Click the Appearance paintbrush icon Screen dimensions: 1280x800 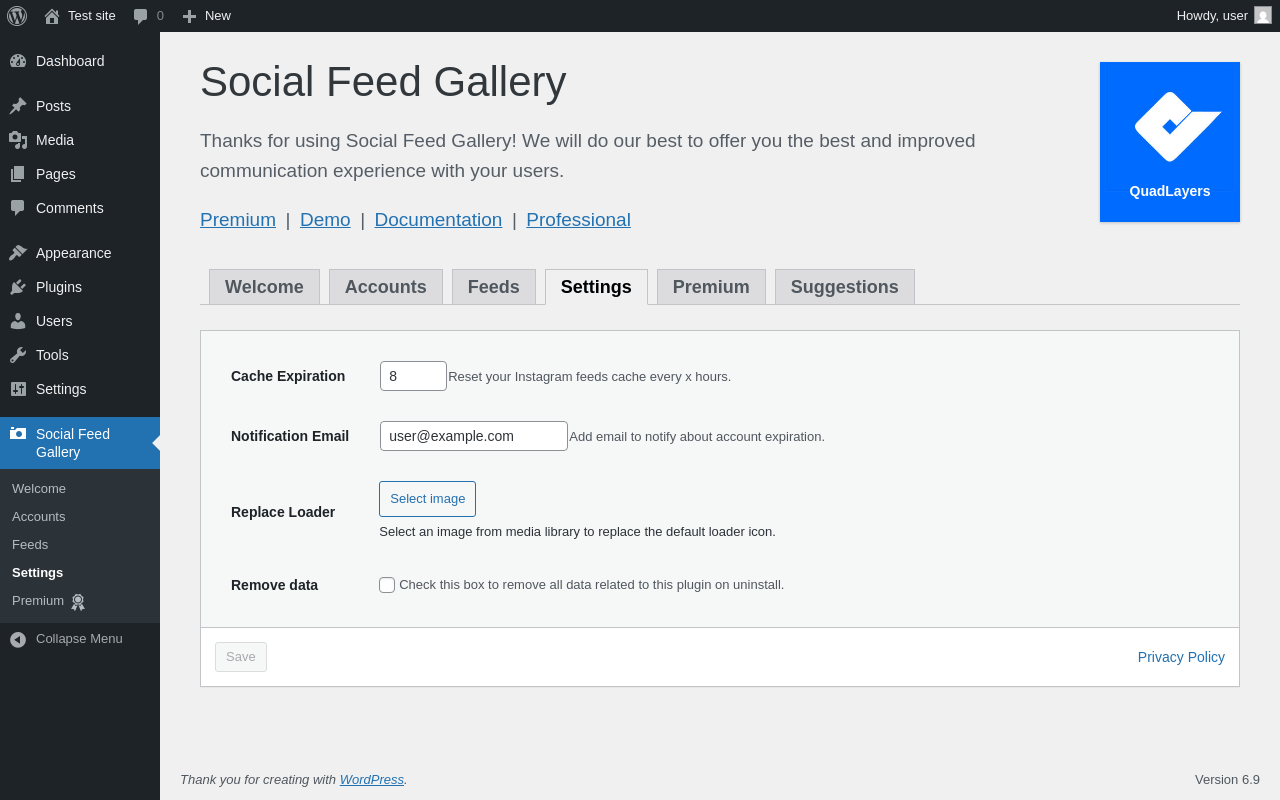pyautogui.click(x=18, y=253)
